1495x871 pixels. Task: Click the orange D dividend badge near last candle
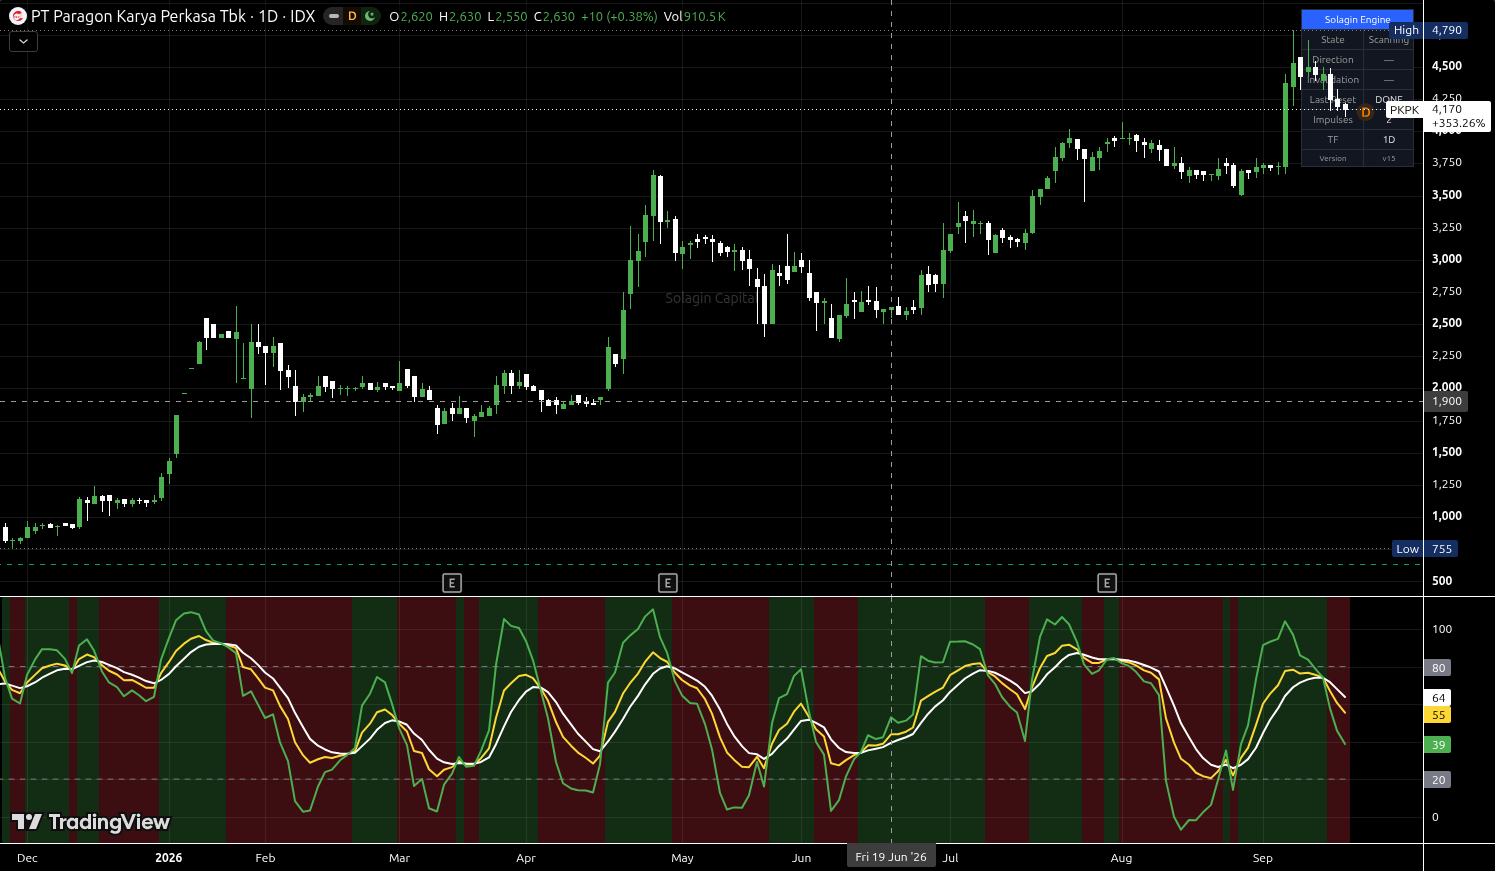pyautogui.click(x=1366, y=113)
